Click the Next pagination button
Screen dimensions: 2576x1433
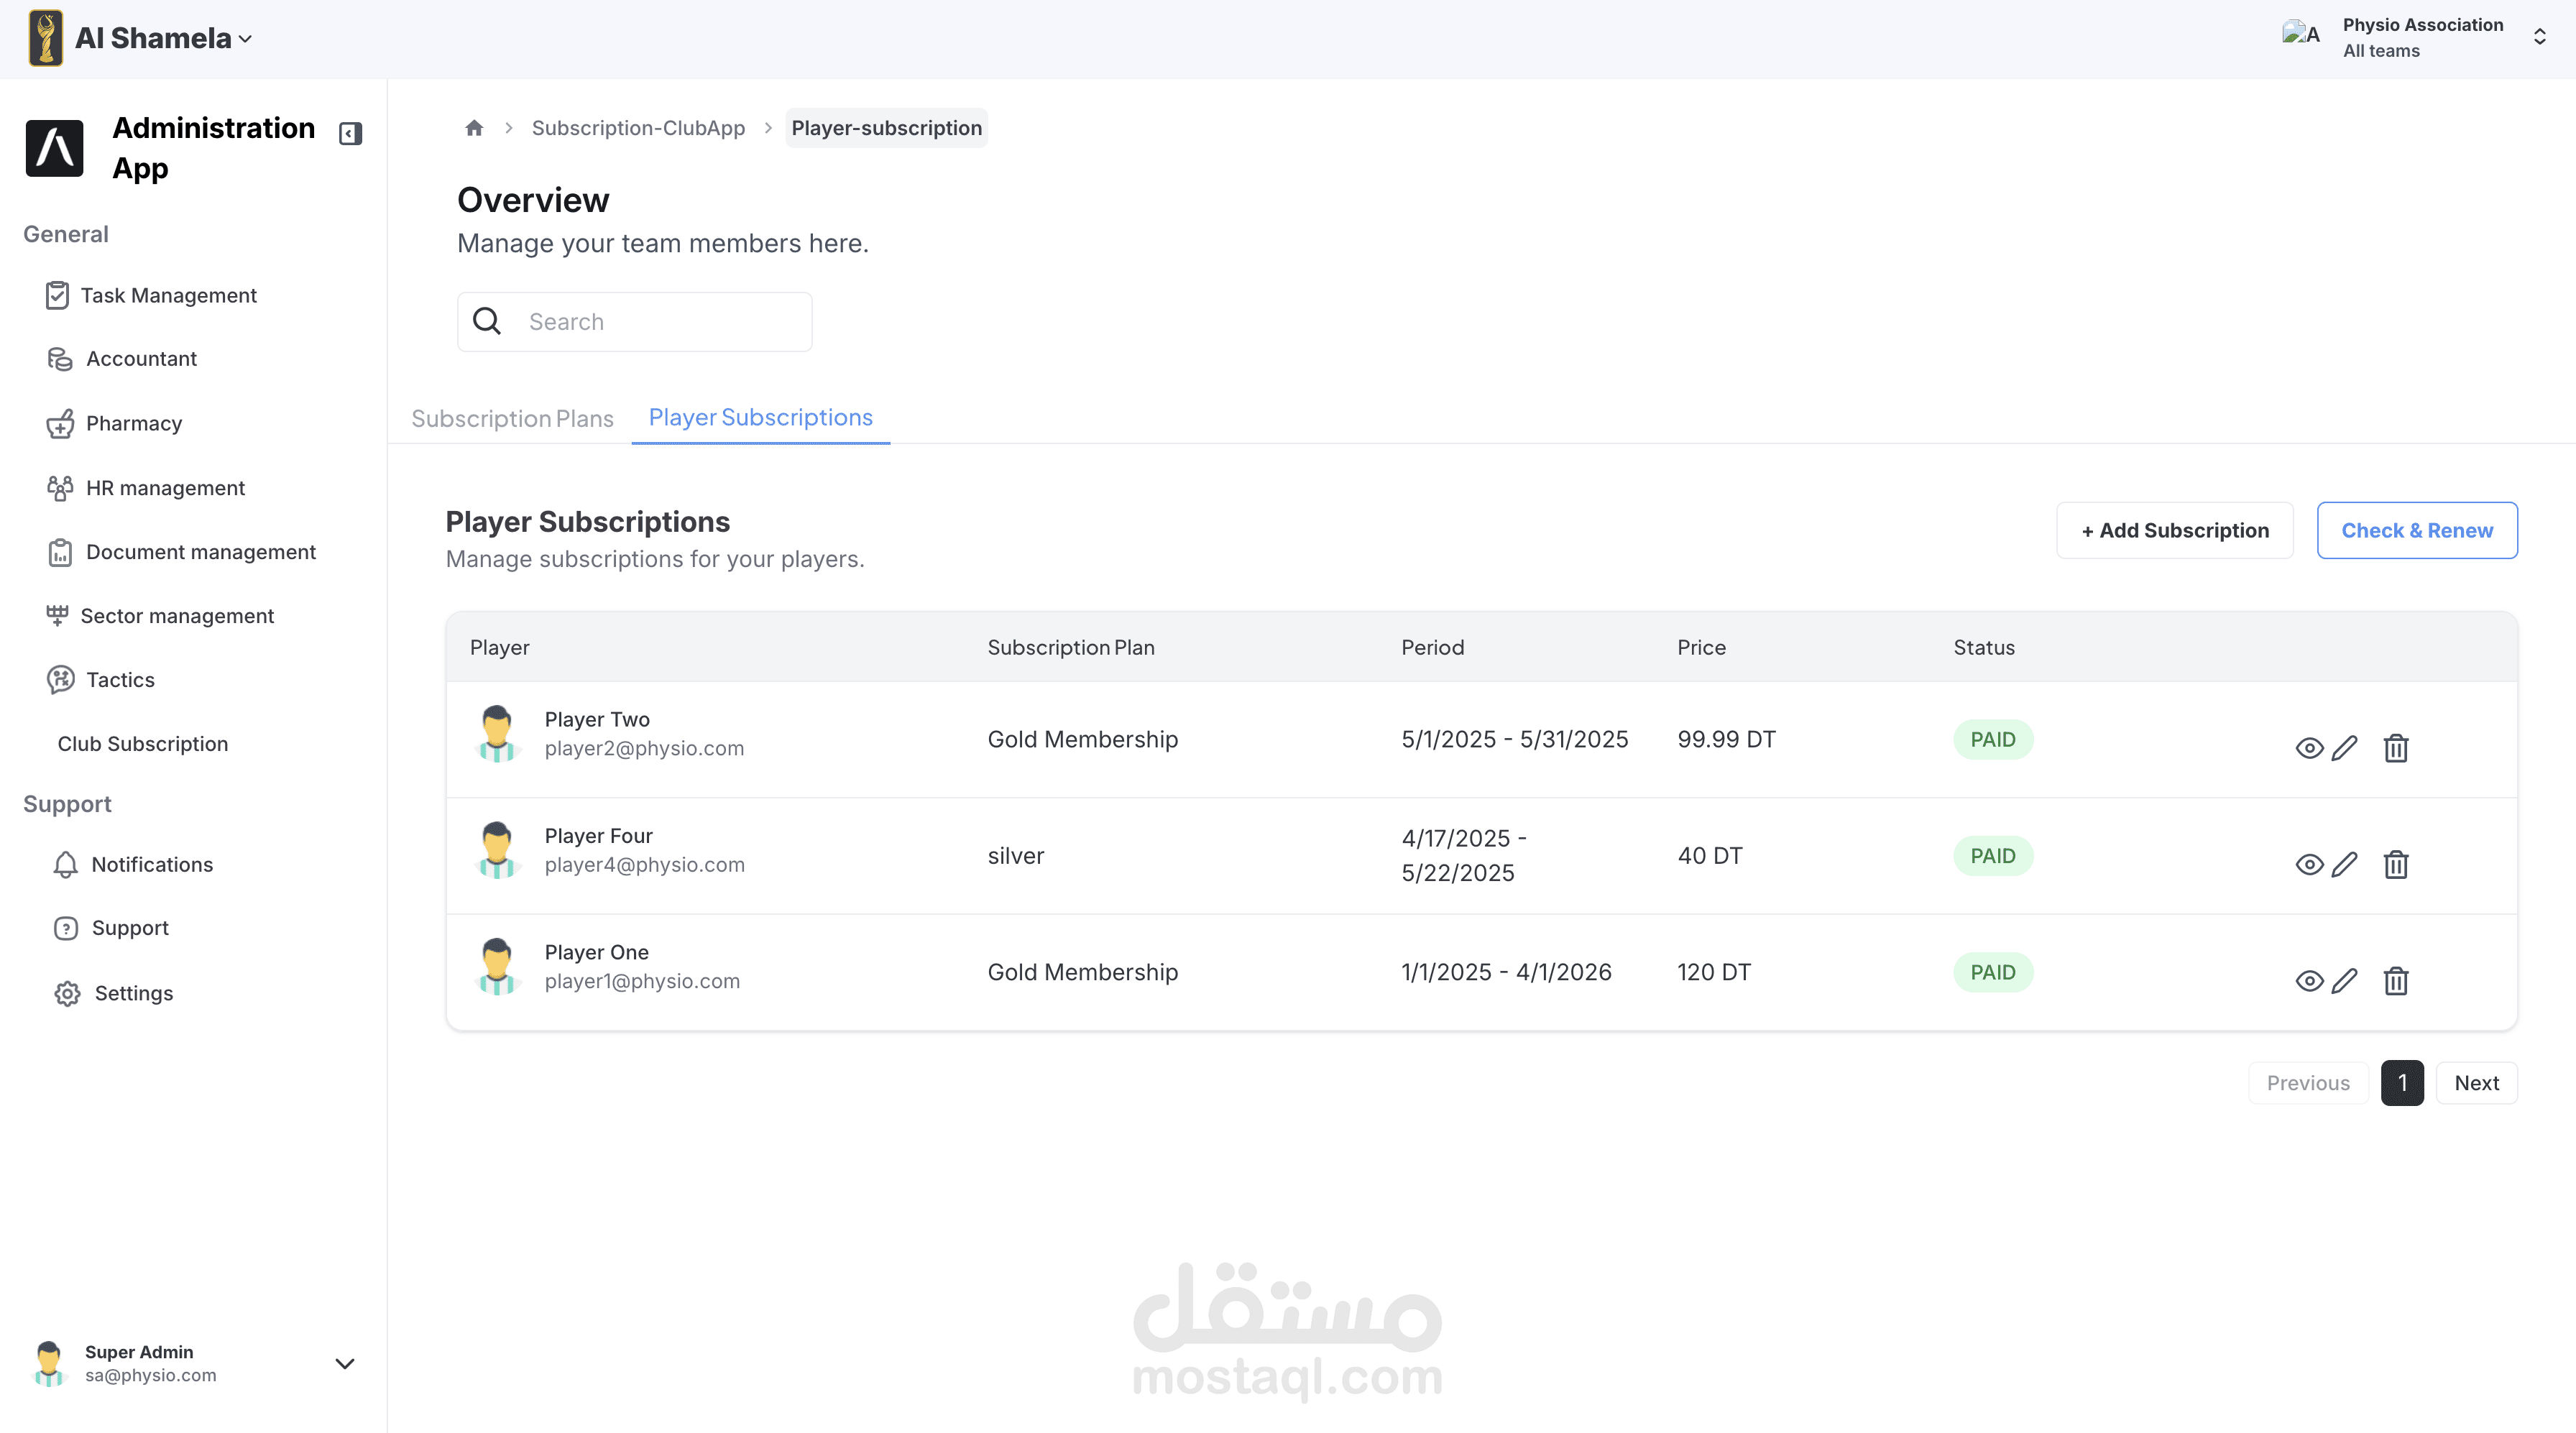point(2476,1083)
